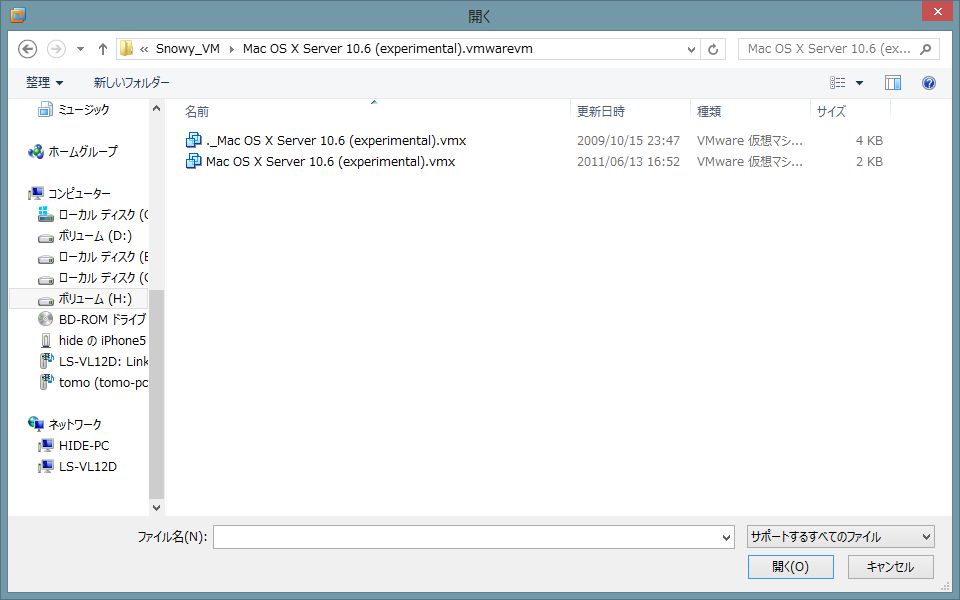
Task: Click icon of the 2 KB vmx file
Action: [193, 161]
